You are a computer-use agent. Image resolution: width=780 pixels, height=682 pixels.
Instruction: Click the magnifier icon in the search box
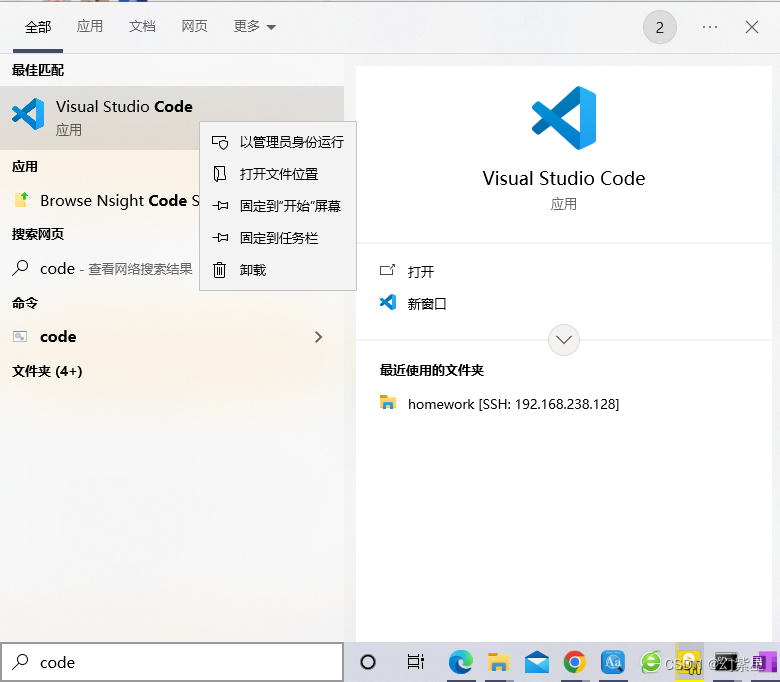[x=20, y=662]
